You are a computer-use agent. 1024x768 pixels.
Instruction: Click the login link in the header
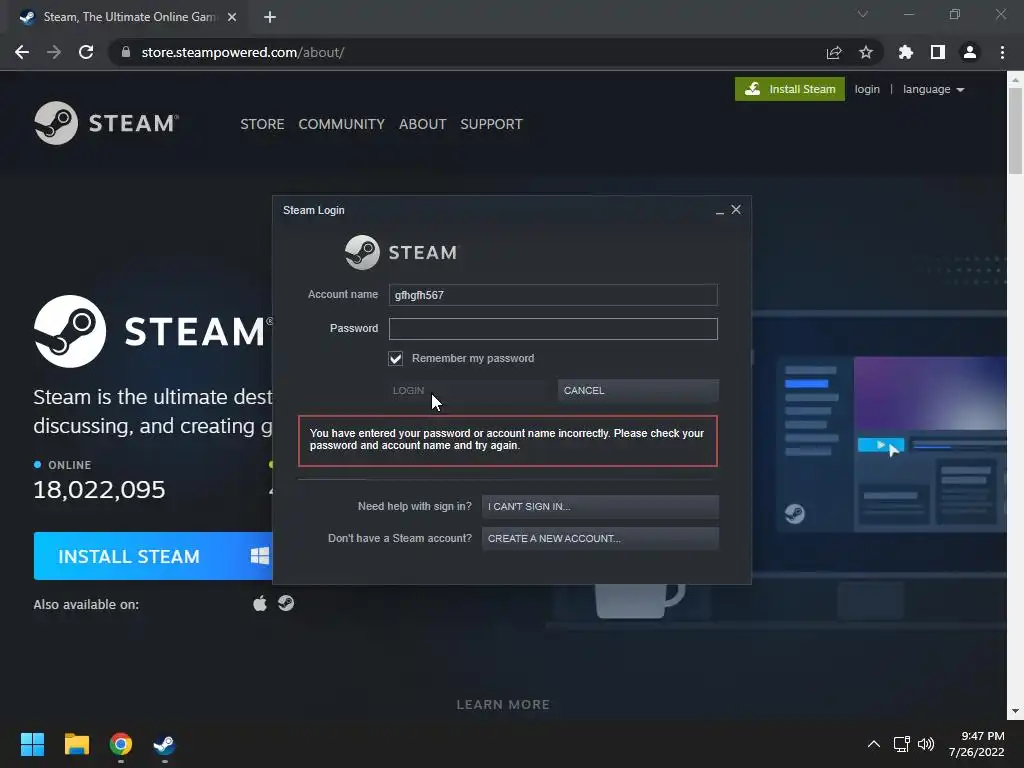click(x=867, y=89)
